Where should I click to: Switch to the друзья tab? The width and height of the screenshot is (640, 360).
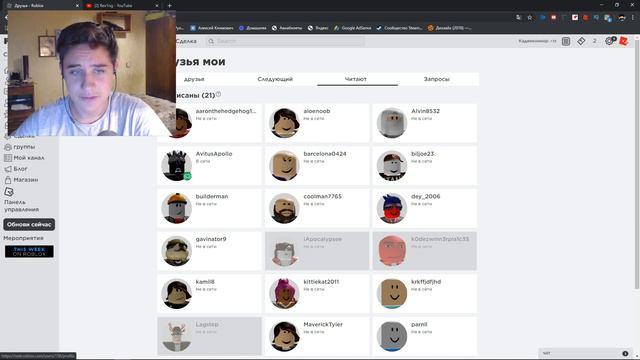pos(194,79)
